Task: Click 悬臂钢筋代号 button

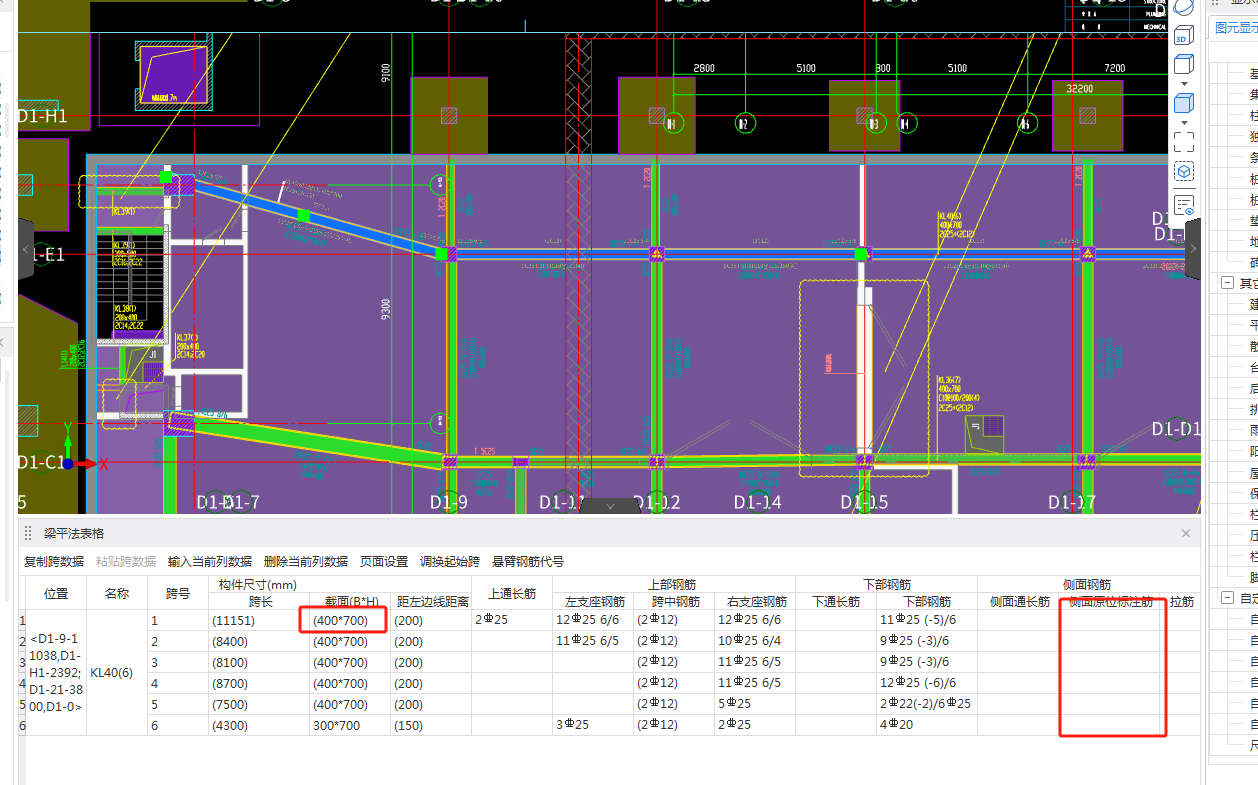Action: 528,562
